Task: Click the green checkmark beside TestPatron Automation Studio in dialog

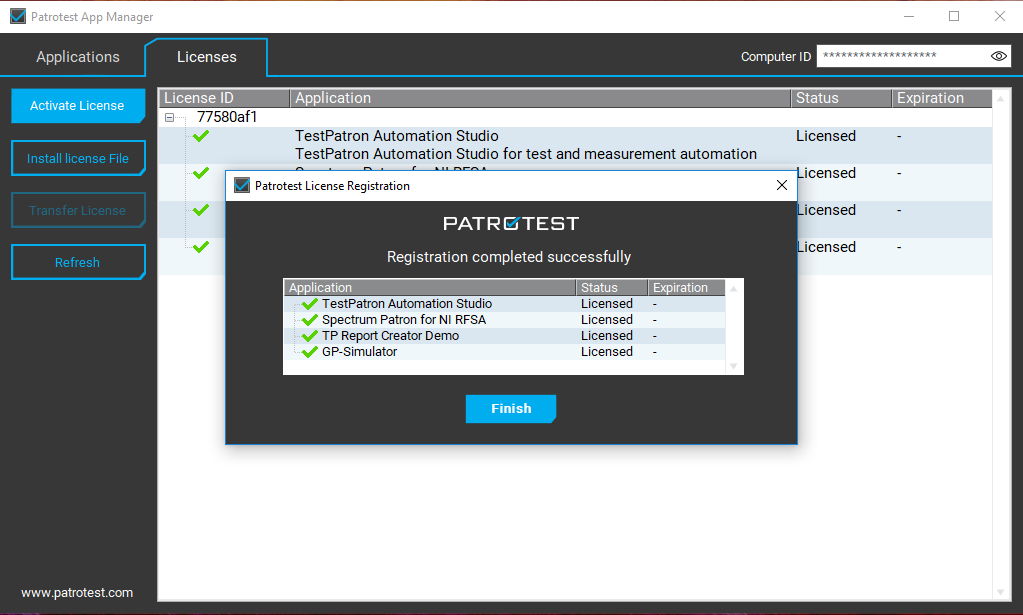Action: [310, 304]
